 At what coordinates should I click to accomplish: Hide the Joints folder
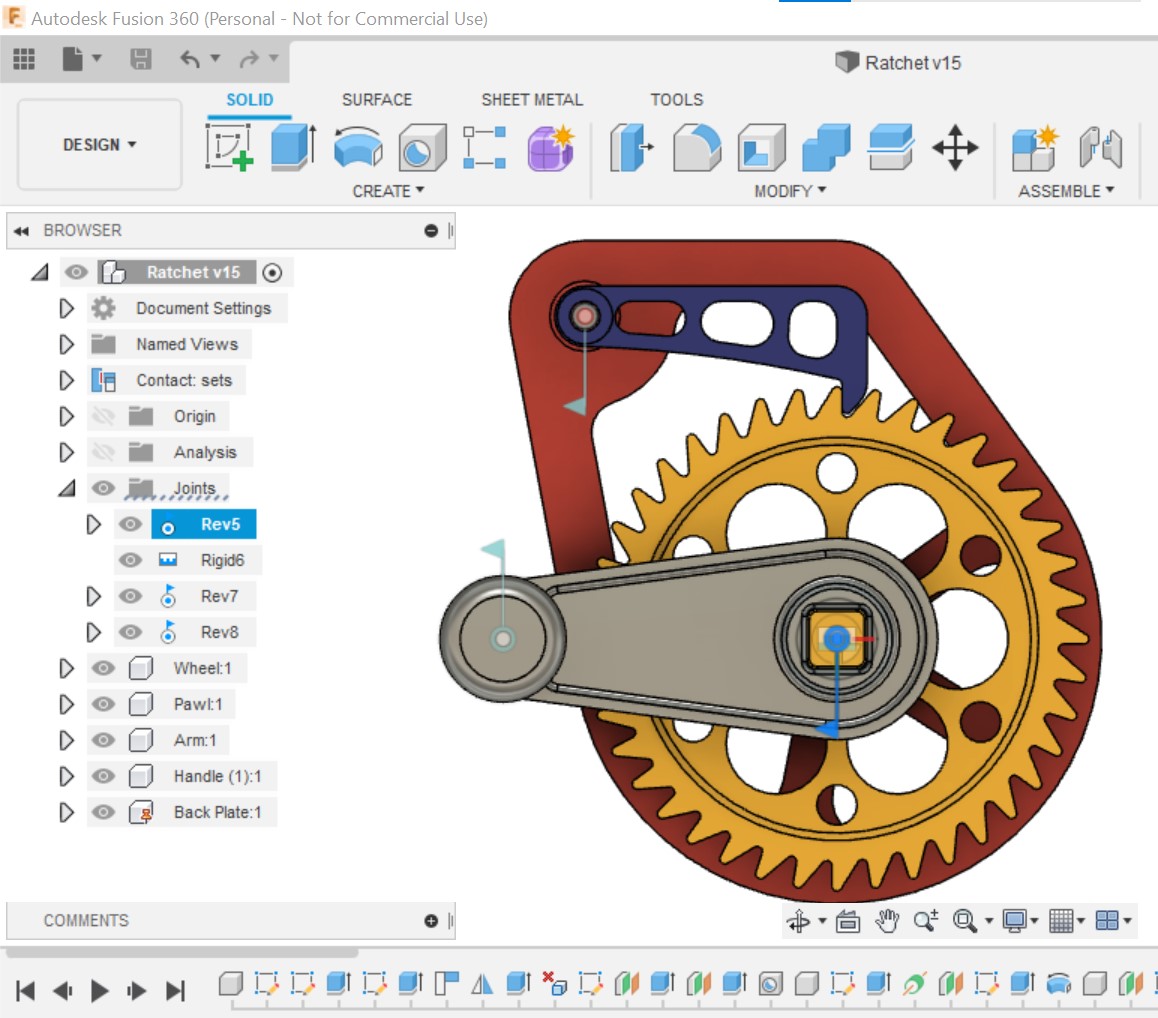pyautogui.click(x=103, y=488)
